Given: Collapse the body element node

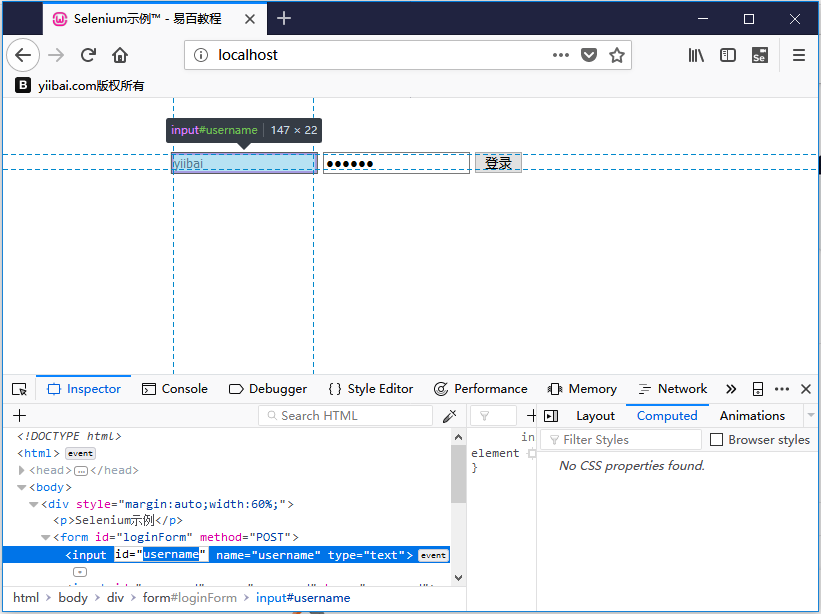Looking at the screenshot, I should pyautogui.click(x=21, y=487).
